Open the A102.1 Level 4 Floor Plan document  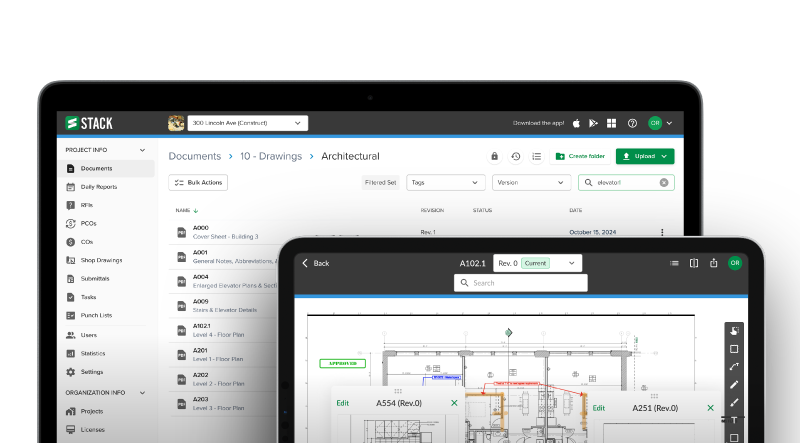[218, 330]
